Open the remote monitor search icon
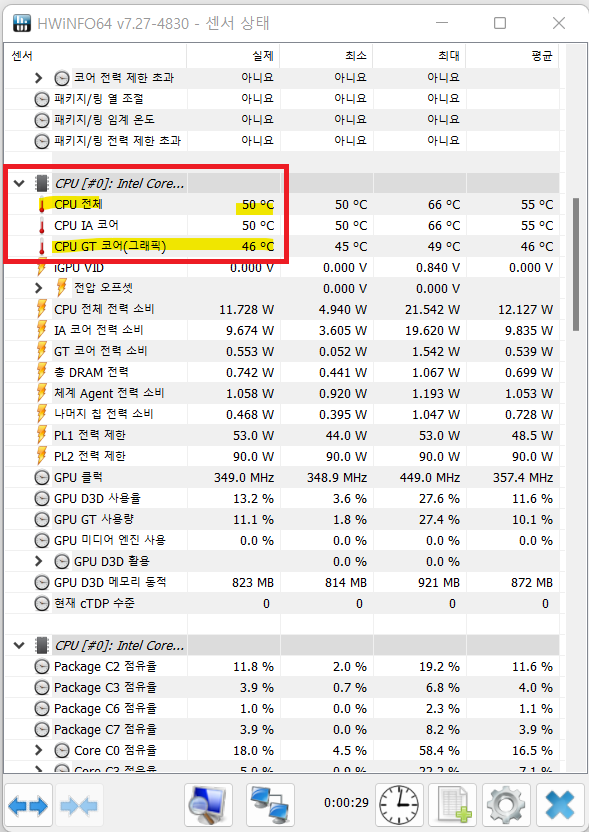Screen dimensions: 589x832 point(208,806)
